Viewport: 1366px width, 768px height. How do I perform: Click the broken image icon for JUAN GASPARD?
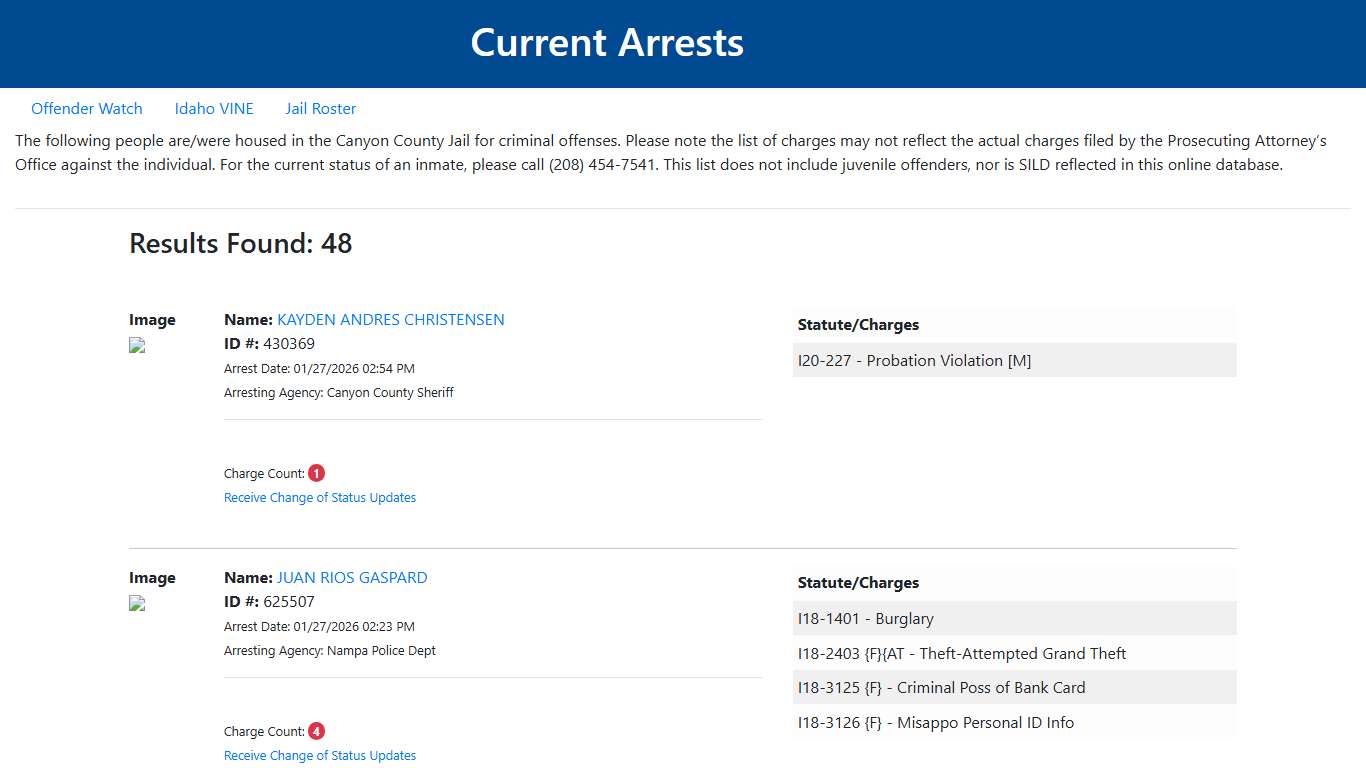pyautogui.click(x=135, y=603)
